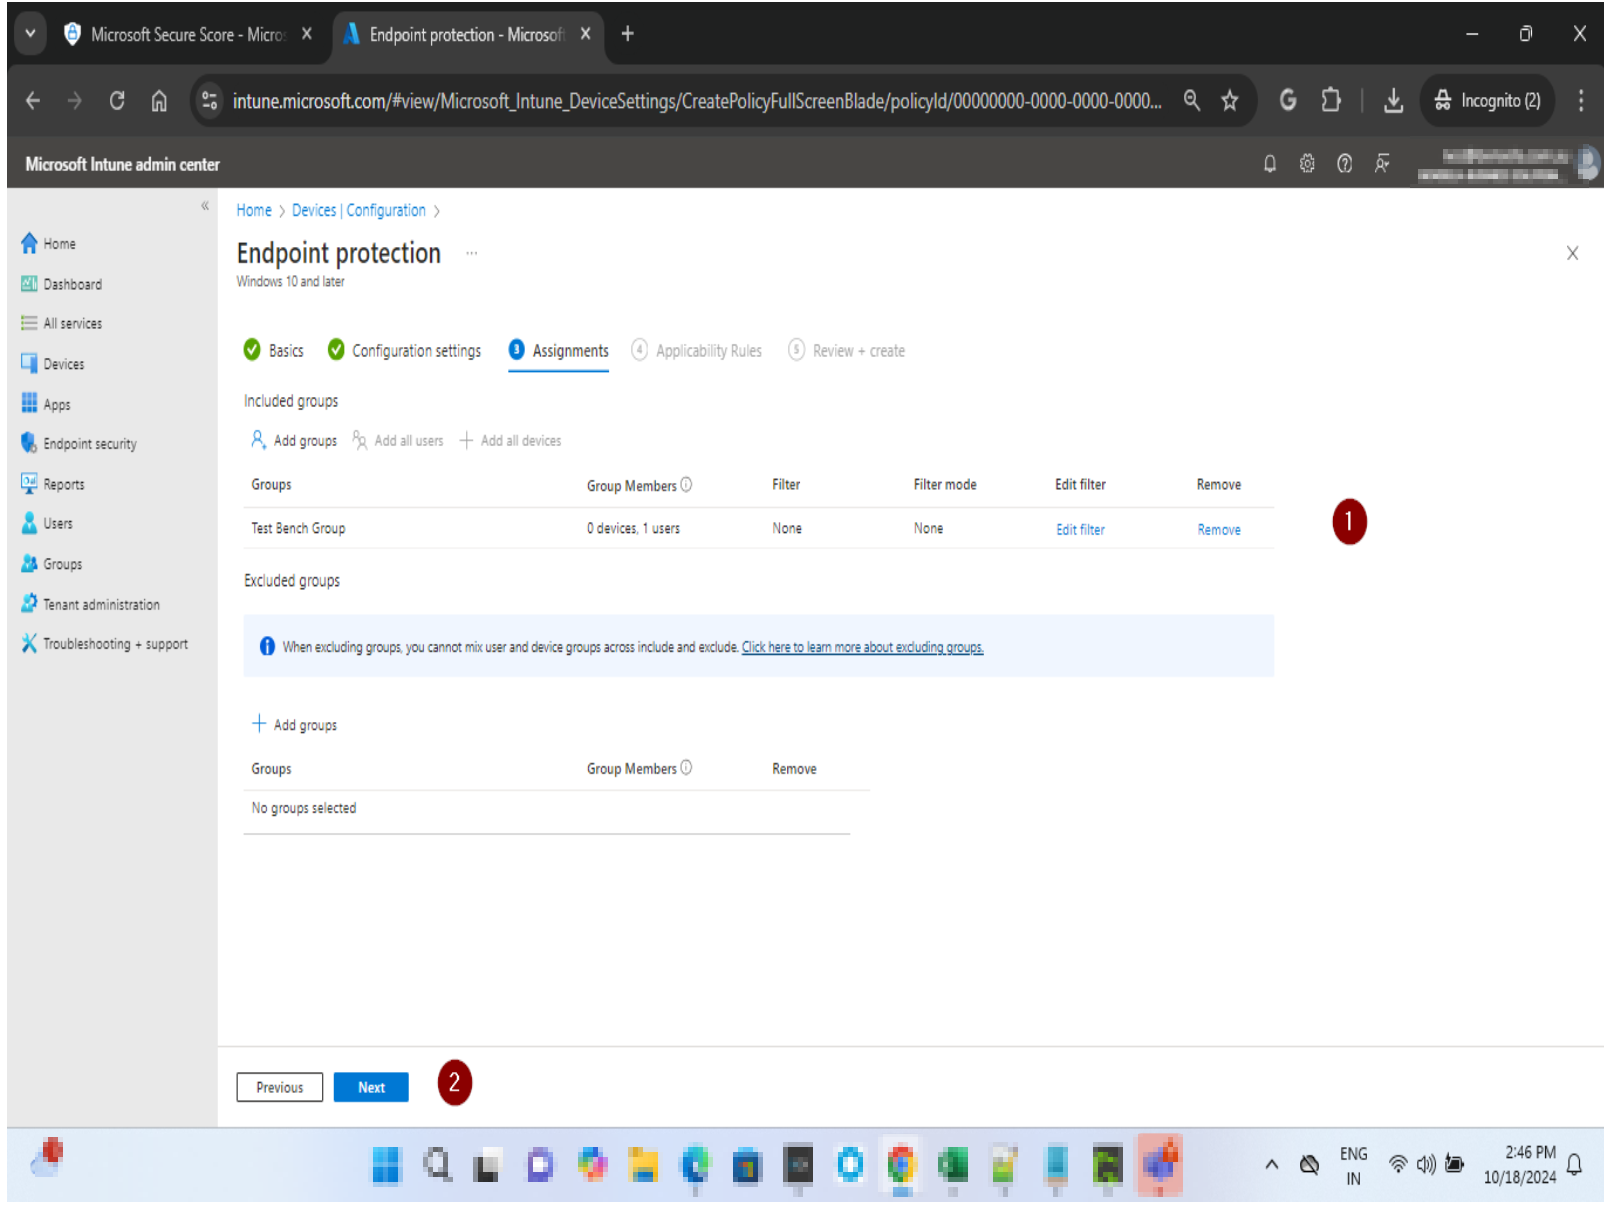Click the Next button
This screenshot has height=1210, width=1604.
(371, 1087)
